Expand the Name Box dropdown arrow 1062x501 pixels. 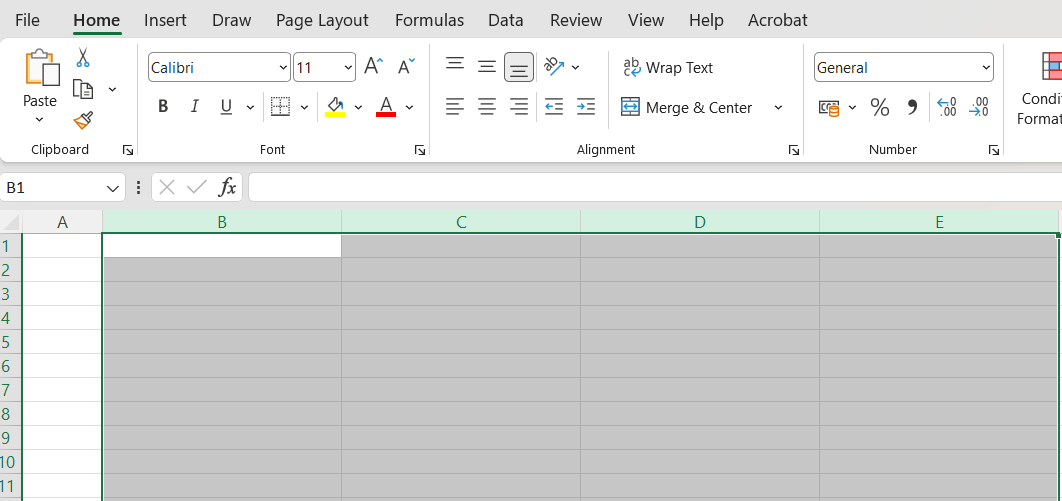coord(112,188)
